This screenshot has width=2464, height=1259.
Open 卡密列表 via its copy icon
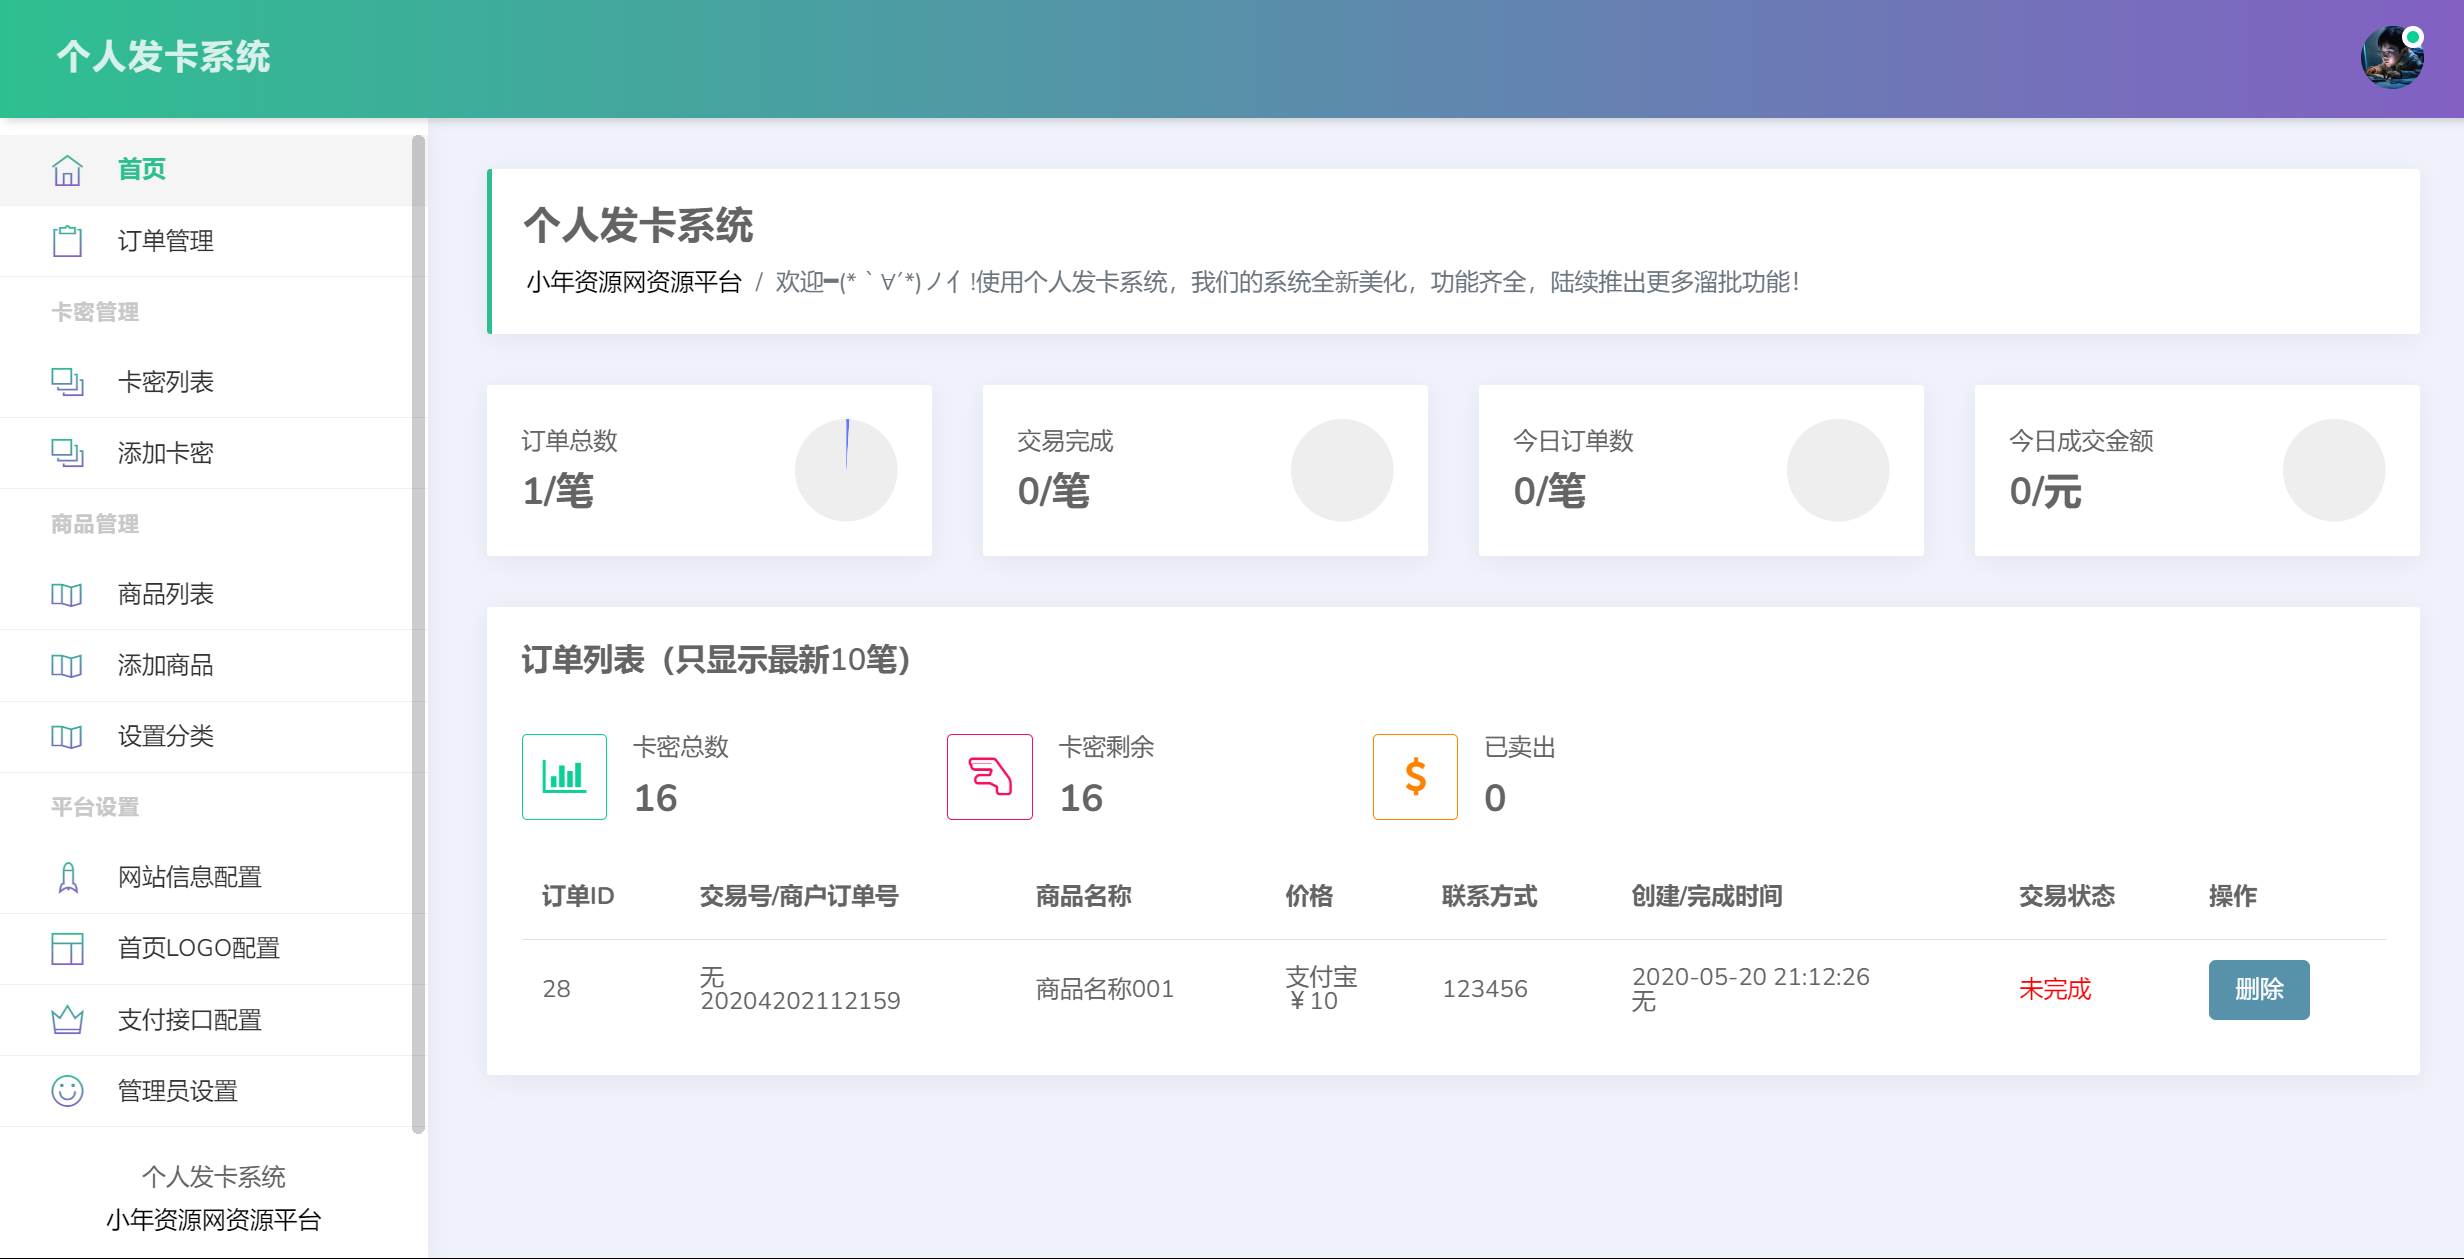(x=66, y=381)
